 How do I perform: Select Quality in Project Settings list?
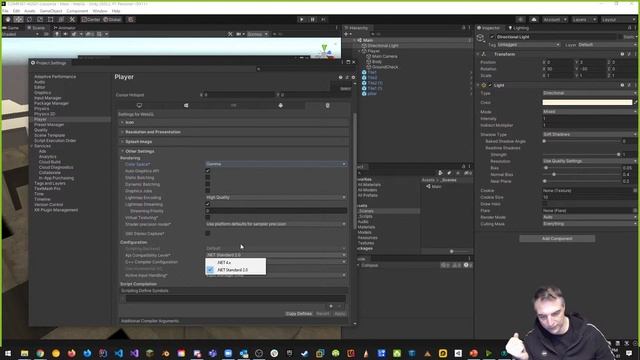[x=41, y=130]
